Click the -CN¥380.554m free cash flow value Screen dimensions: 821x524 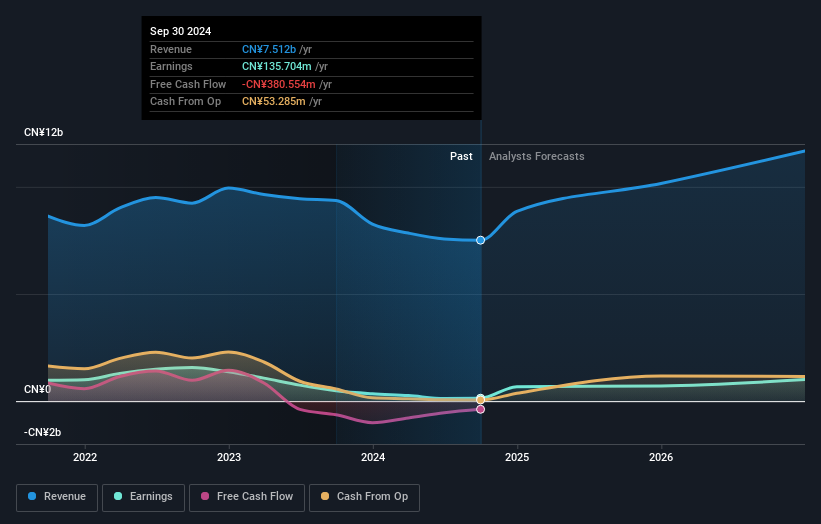pyautogui.click(x=279, y=84)
